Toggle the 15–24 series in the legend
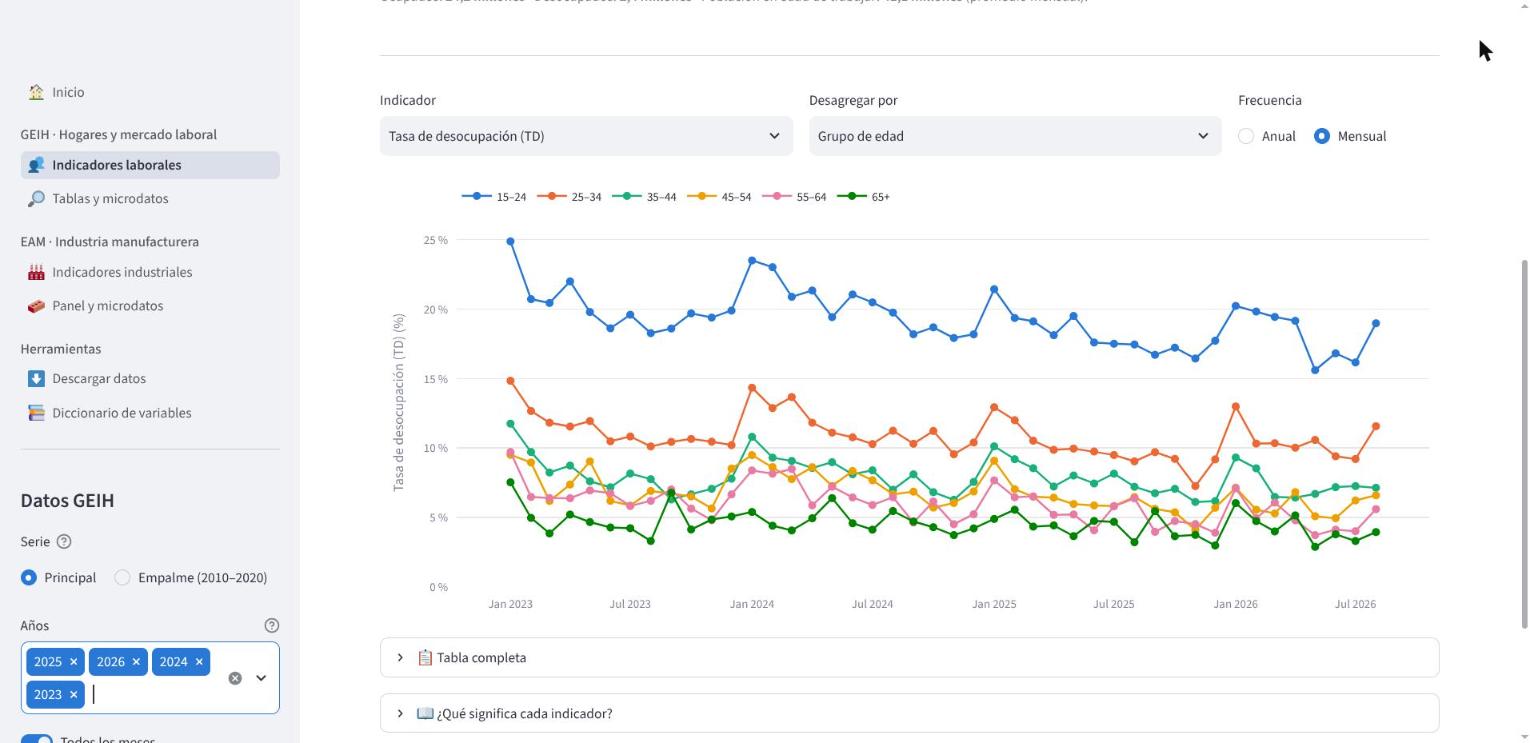Screen dimensions: 1530x743 click(494, 197)
